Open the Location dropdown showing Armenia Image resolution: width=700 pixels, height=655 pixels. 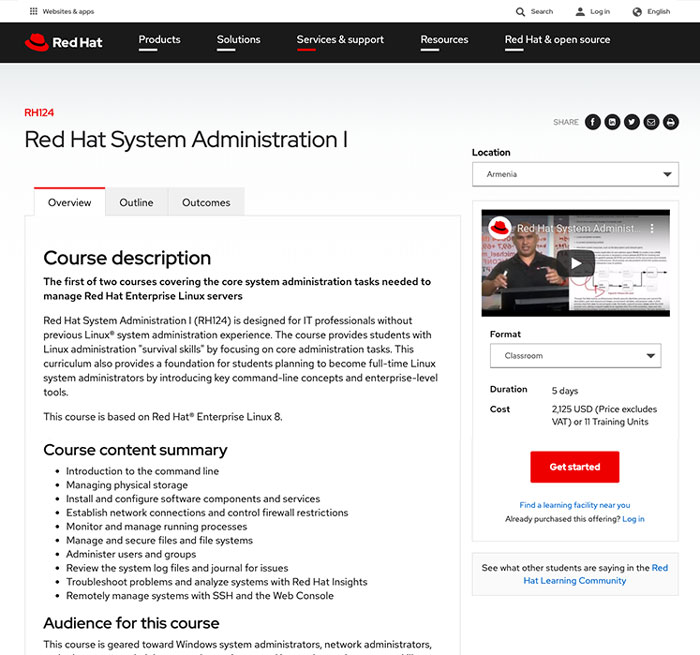tap(575, 174)
